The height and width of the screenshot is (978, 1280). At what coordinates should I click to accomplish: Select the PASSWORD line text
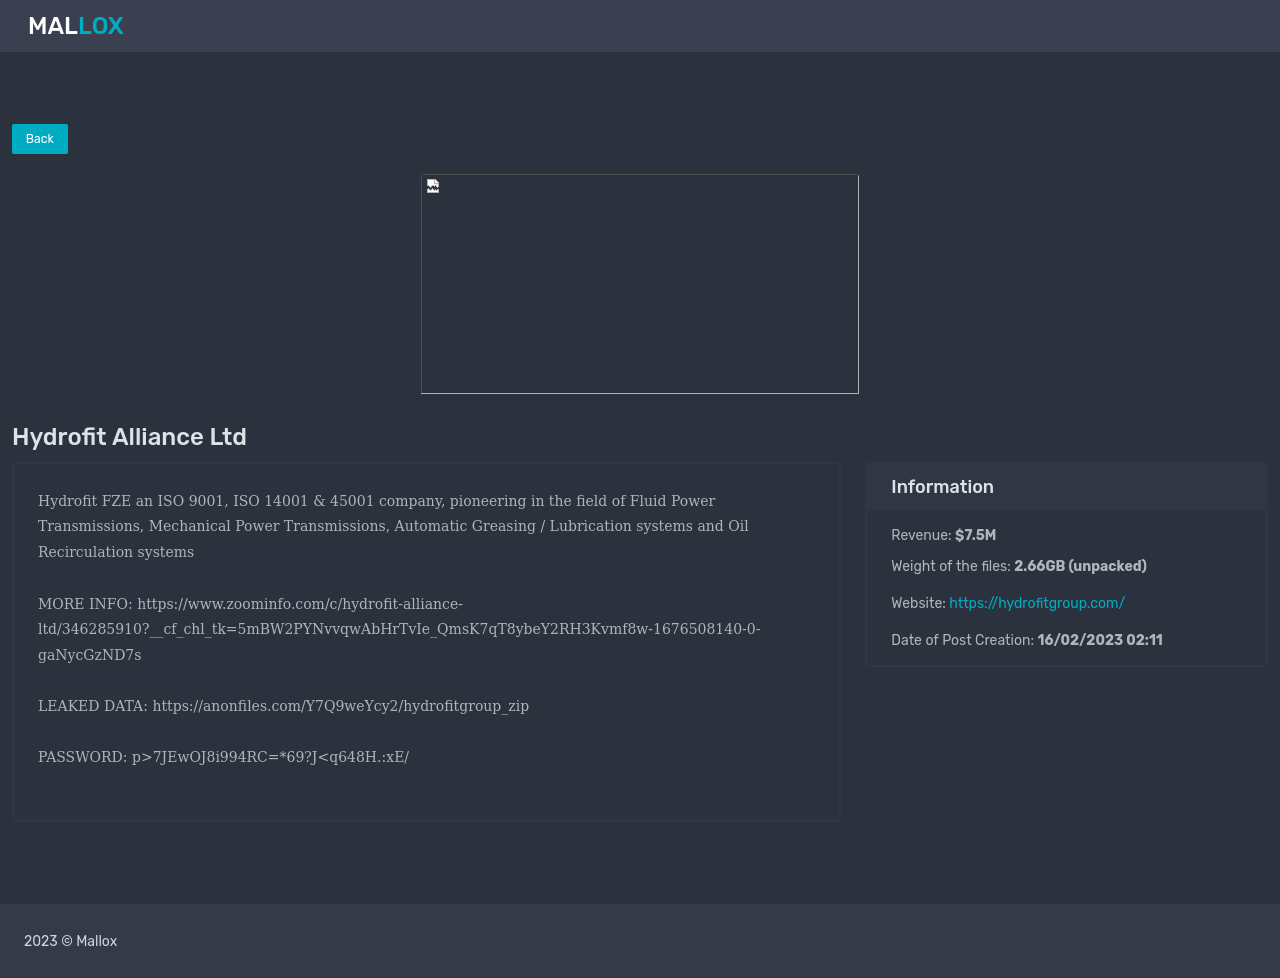(224, 757)
